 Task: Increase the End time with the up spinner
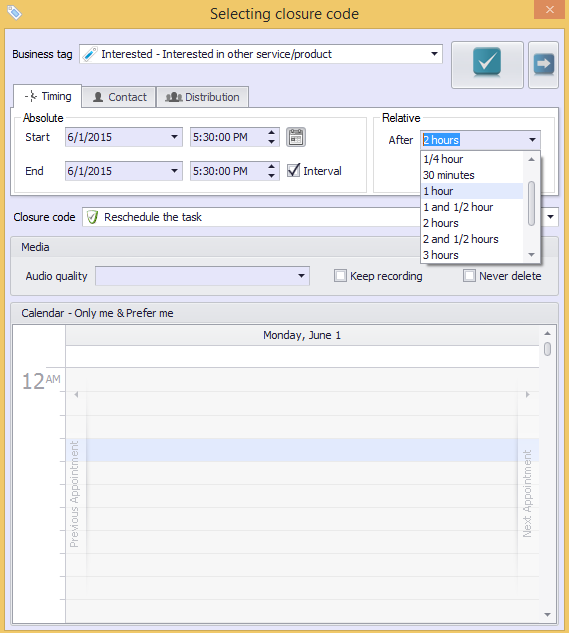[271, 166]
